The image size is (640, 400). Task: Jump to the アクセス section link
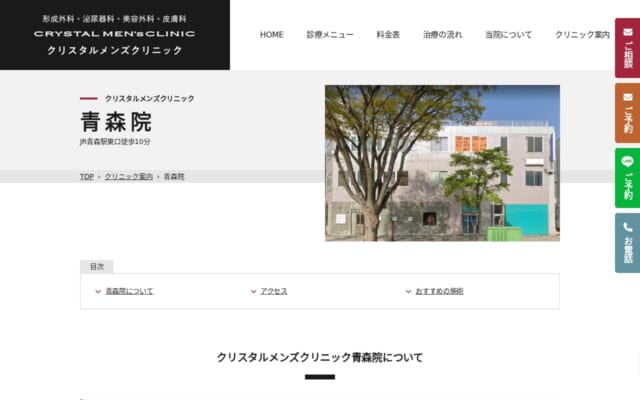274,291
